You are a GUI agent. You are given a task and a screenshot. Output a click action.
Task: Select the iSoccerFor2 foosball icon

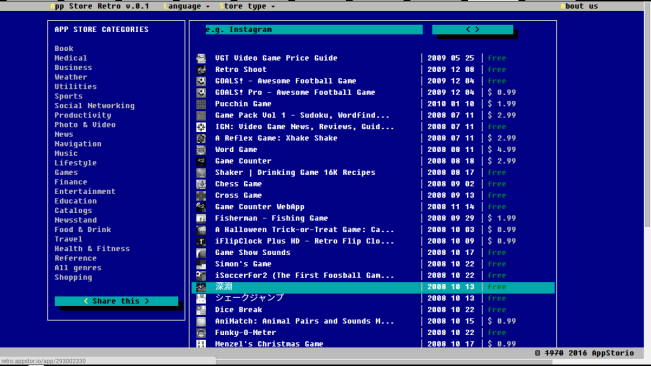201,276
